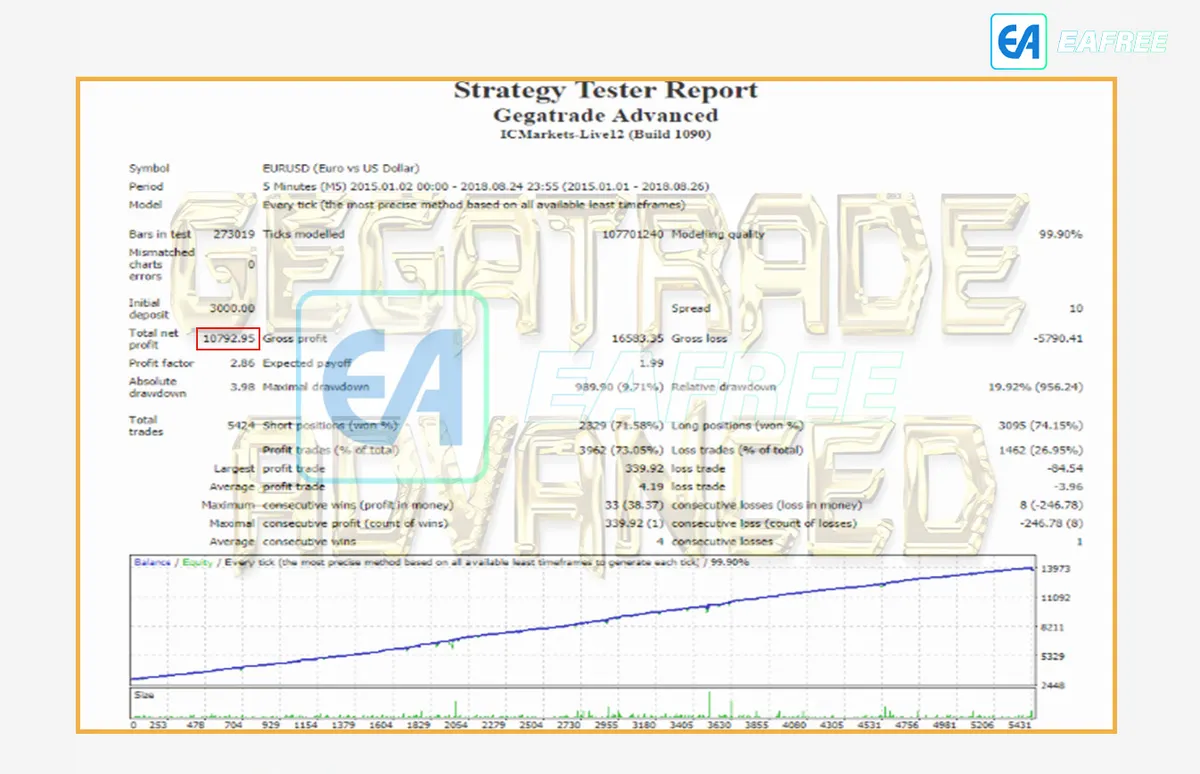Screen dimensions: 1200x774
Task: Select the x-axis tick label '3630'
Action: click(721, 726)
